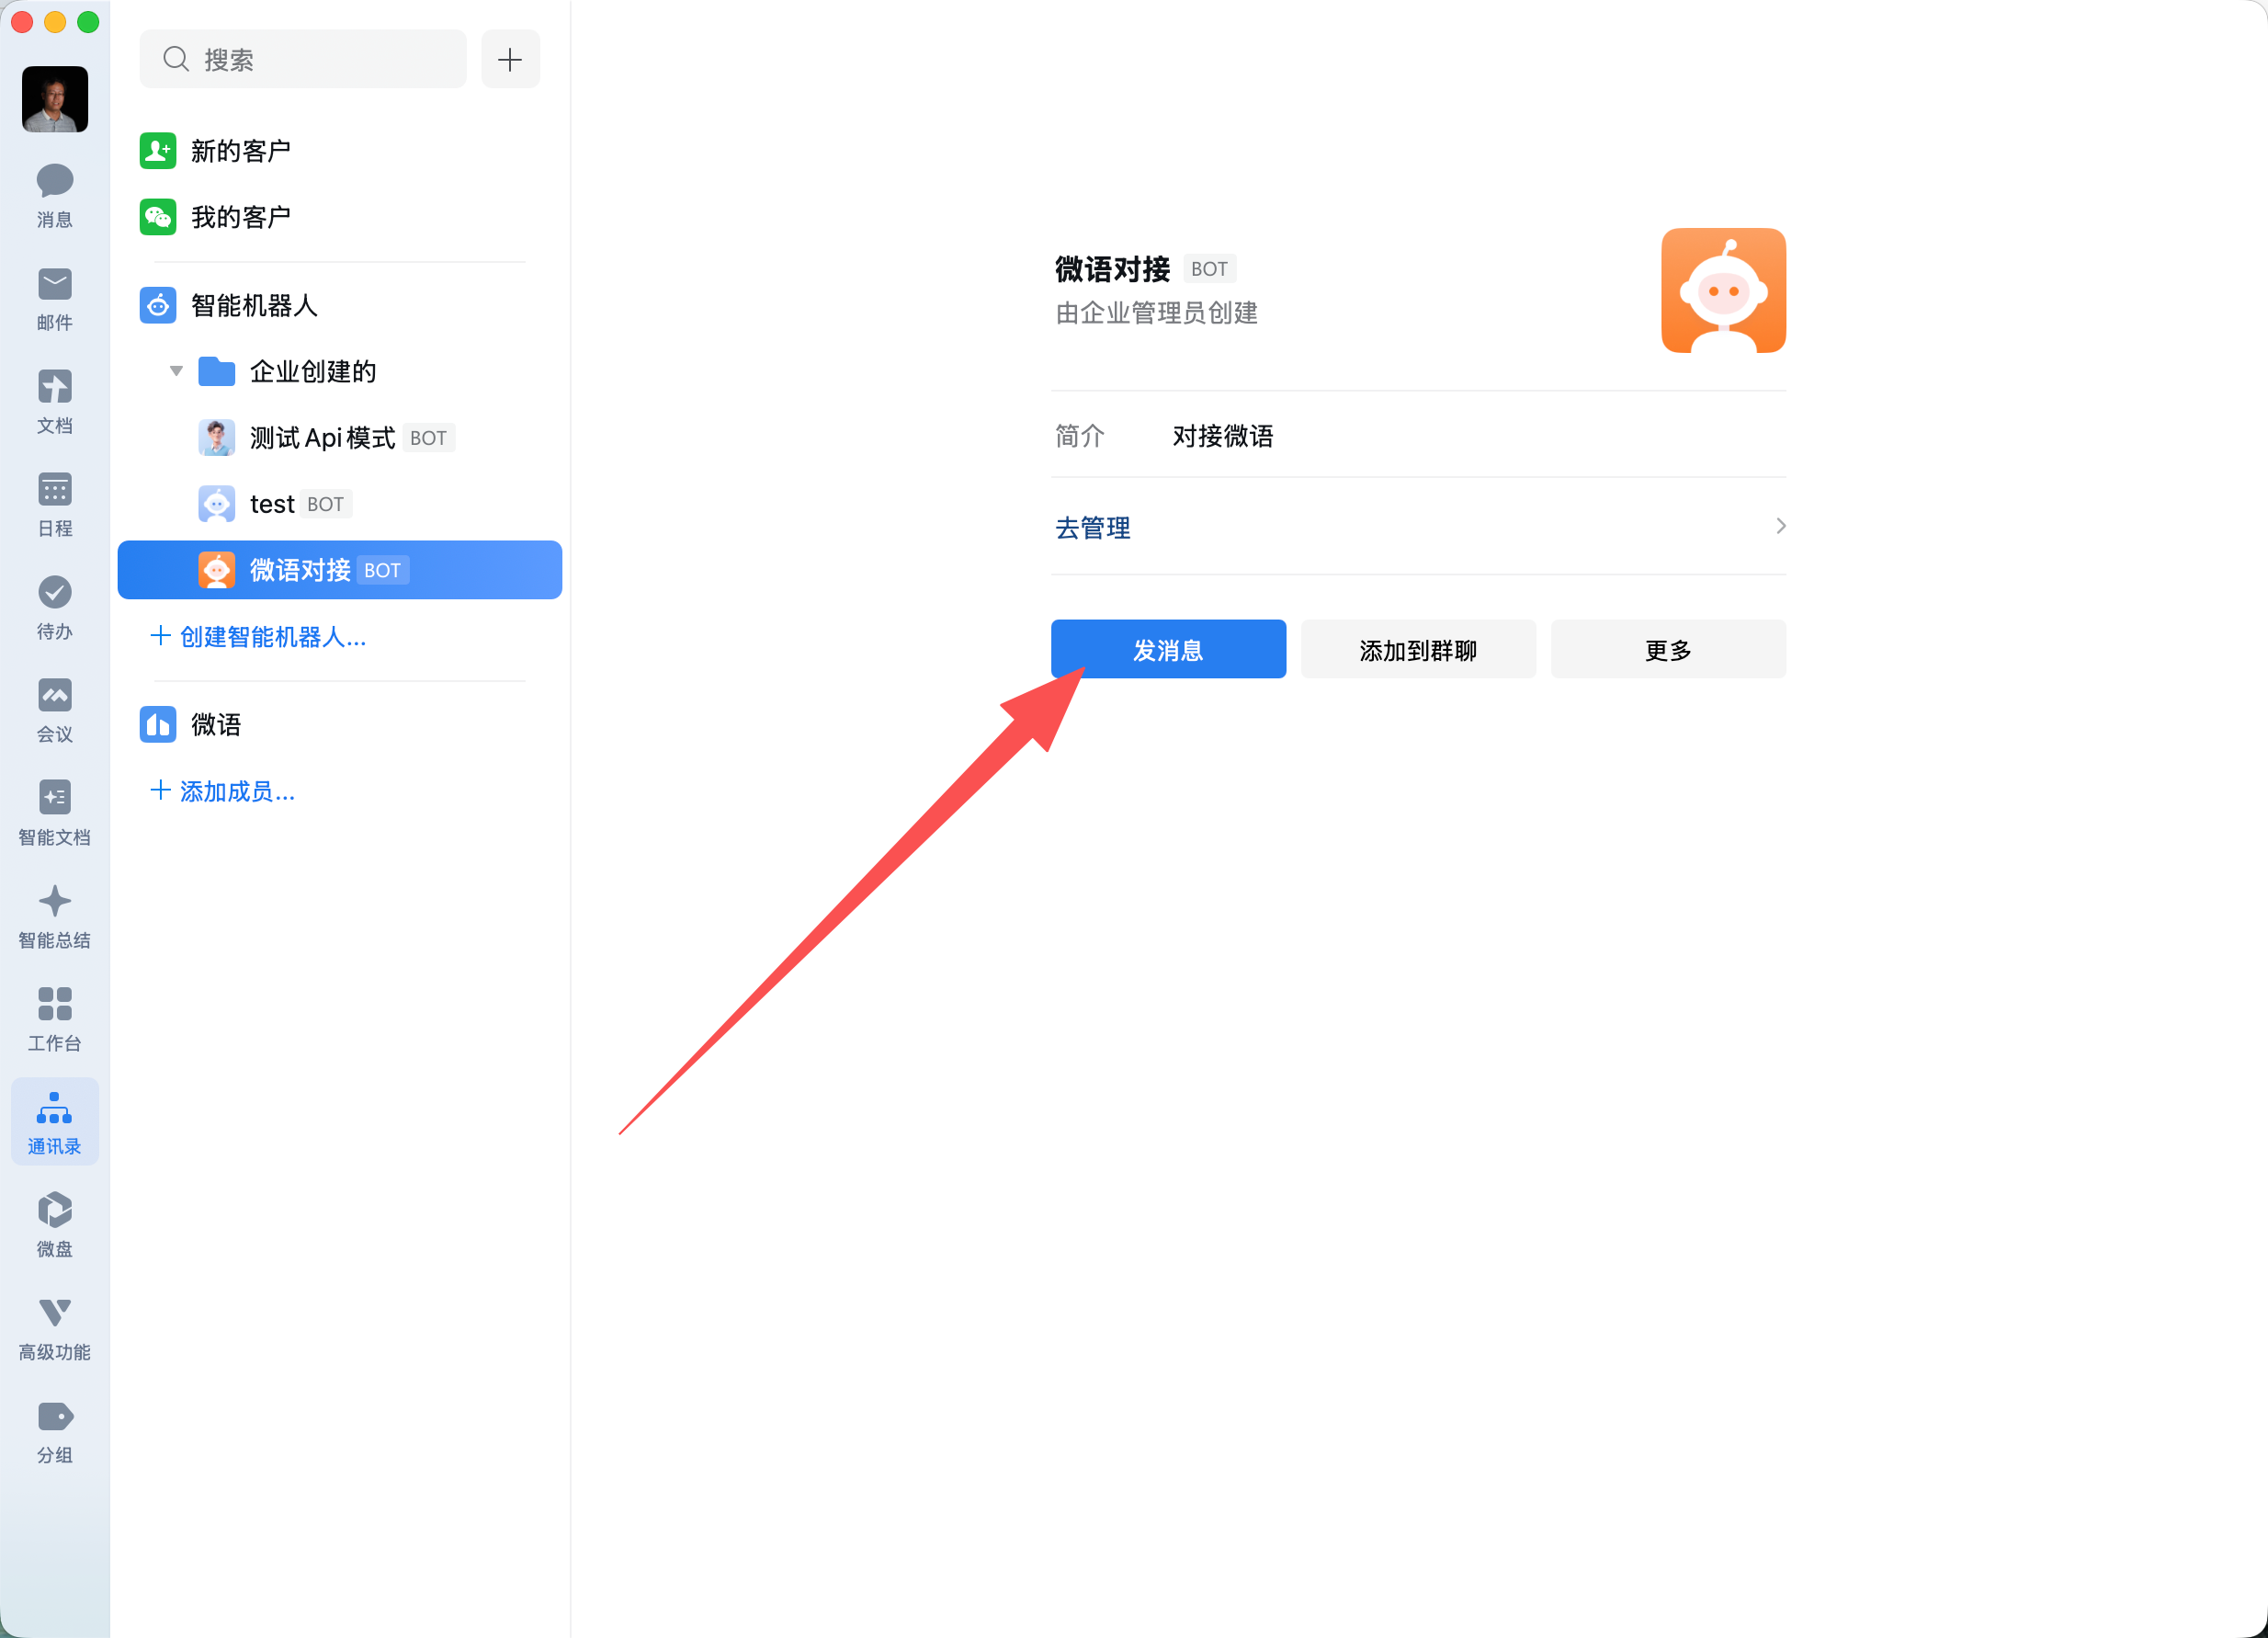Open the user profile avatar
The height and width of the screenshot is (1638, 2268).
(55, 99)
